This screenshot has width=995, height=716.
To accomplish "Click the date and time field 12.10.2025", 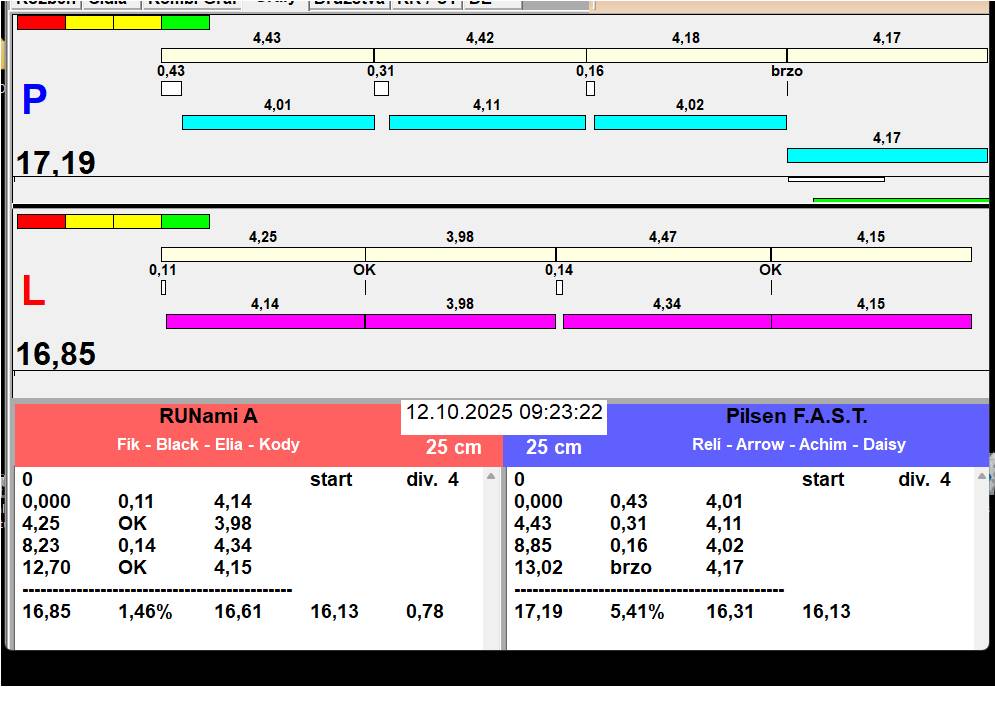I will (x=504, y=413).
